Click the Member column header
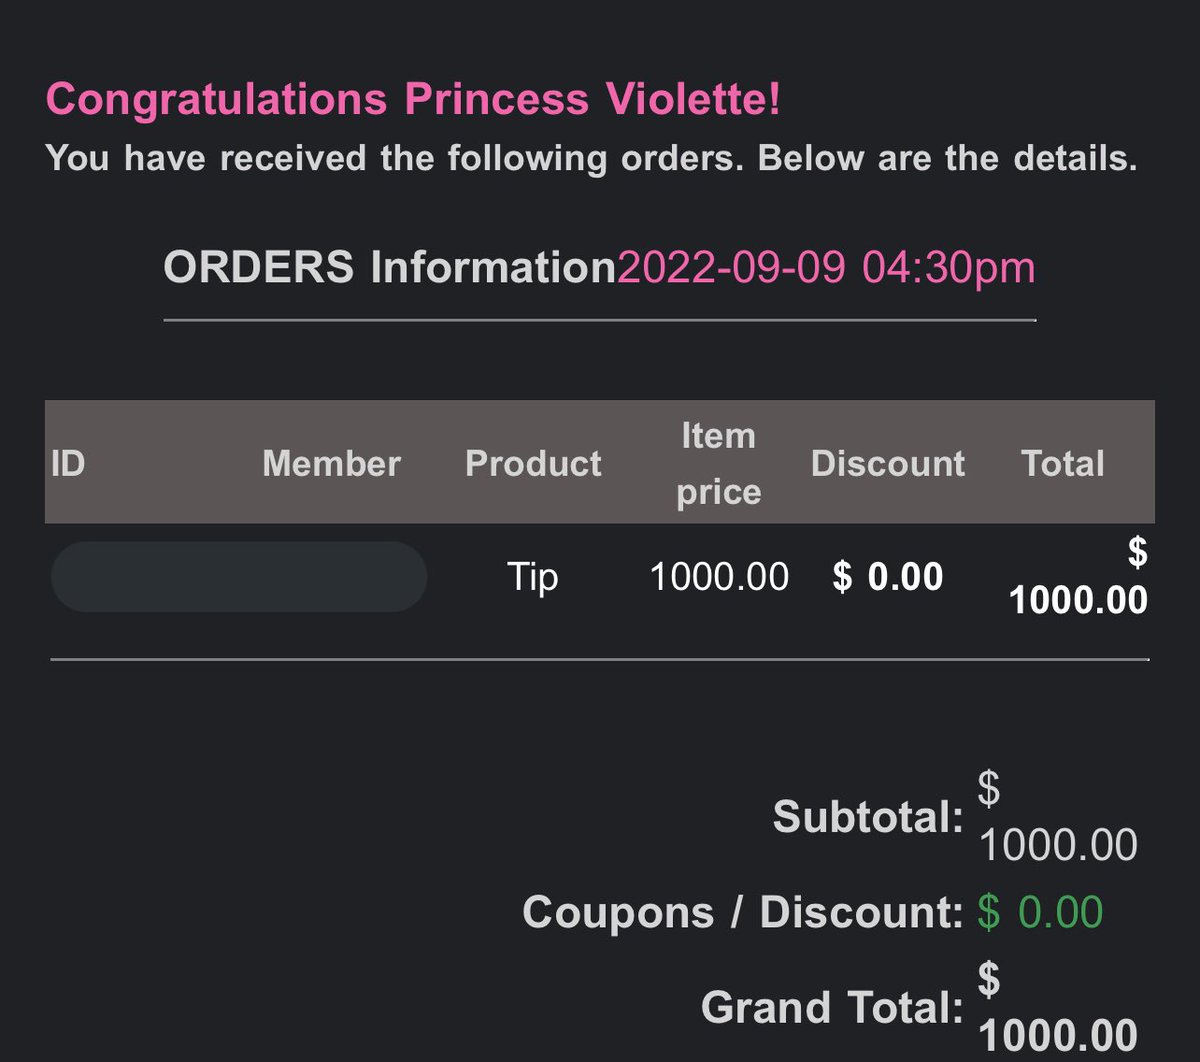Image resolution: width=1200 pixels, height=1062 pixels. 332,463
